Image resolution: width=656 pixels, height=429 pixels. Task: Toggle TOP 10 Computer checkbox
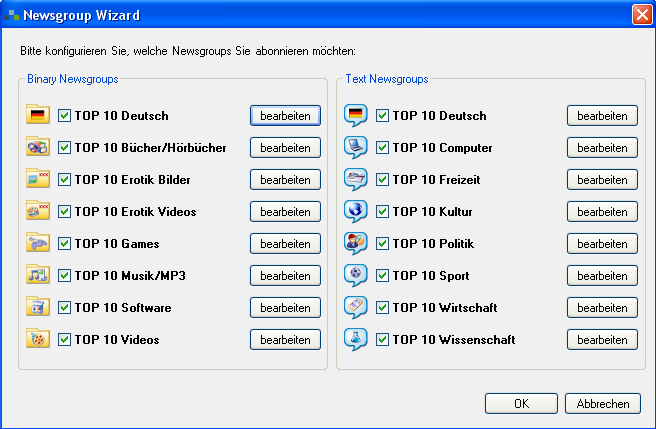tap(382, 147)
